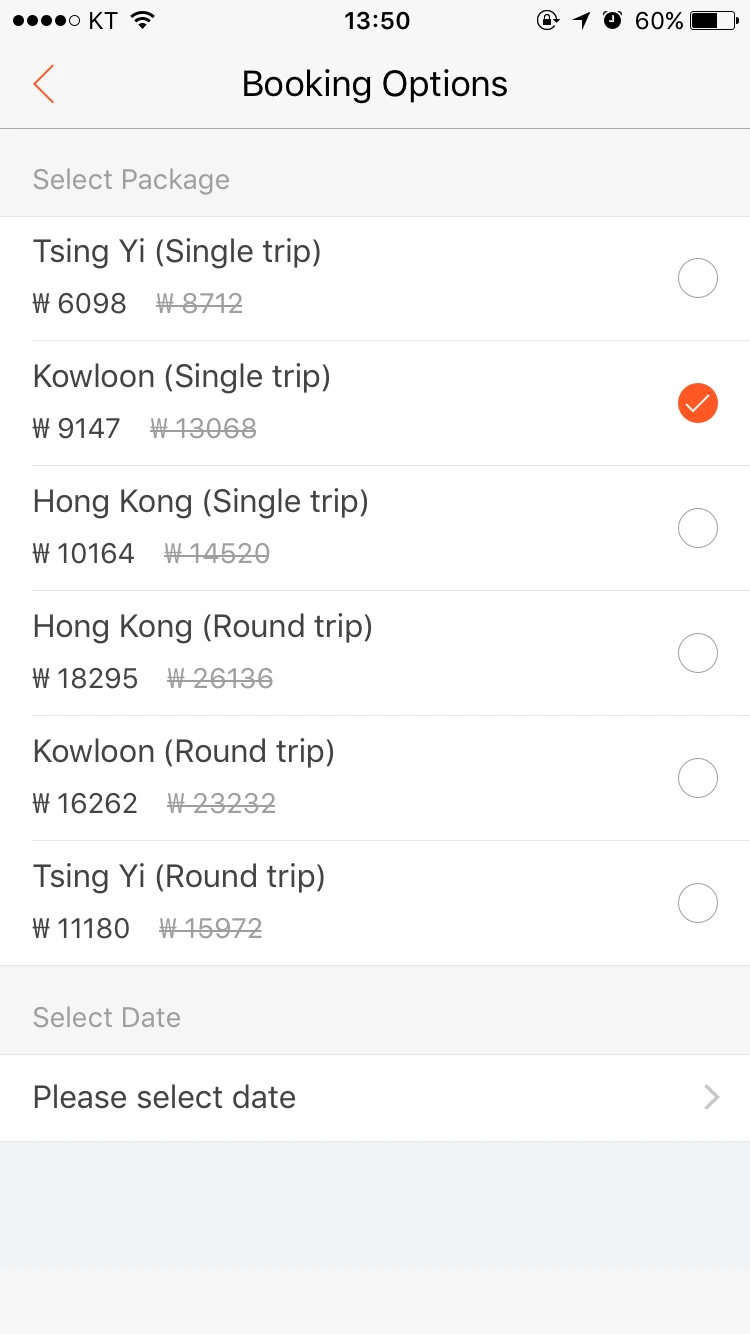Go back using the orange arrow
750x1334 pixels.
43,84
